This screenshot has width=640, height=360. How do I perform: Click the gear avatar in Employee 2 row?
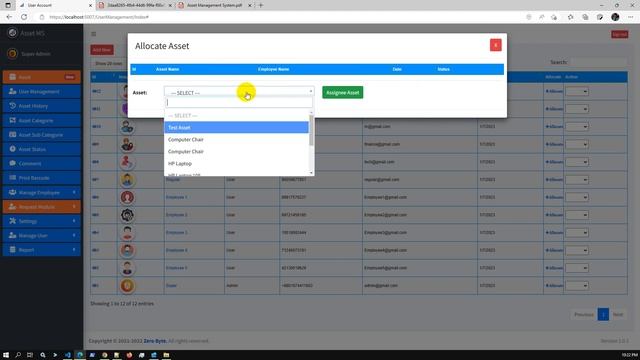pyautogui.click(x=127, y=215)
